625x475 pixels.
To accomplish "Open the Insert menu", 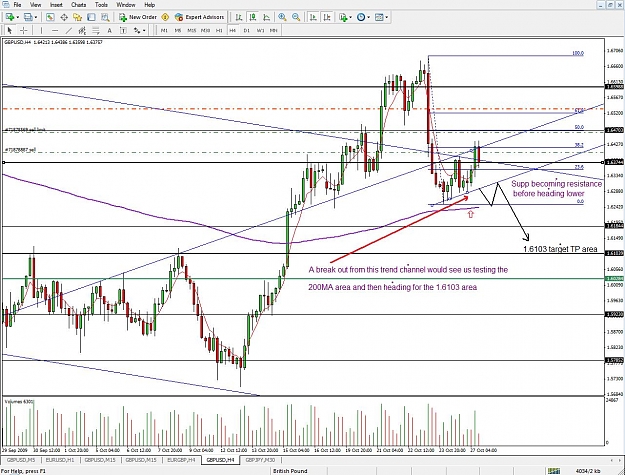I will point(56,5).
